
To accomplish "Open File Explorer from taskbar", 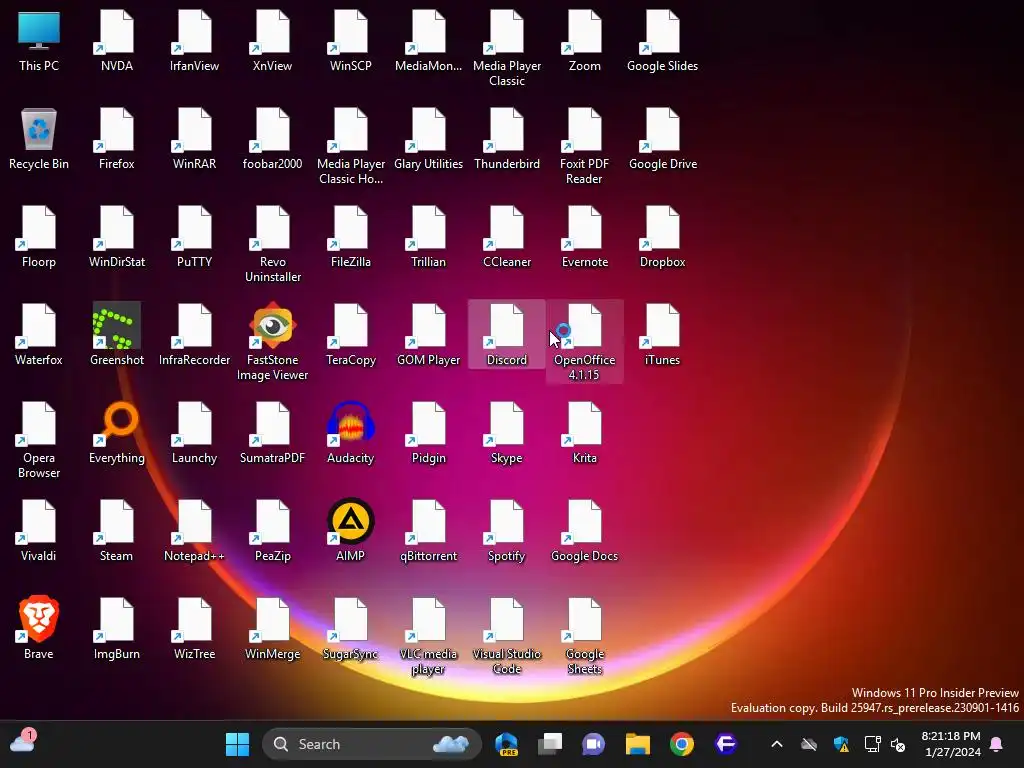I will click(x=638, y=744).
